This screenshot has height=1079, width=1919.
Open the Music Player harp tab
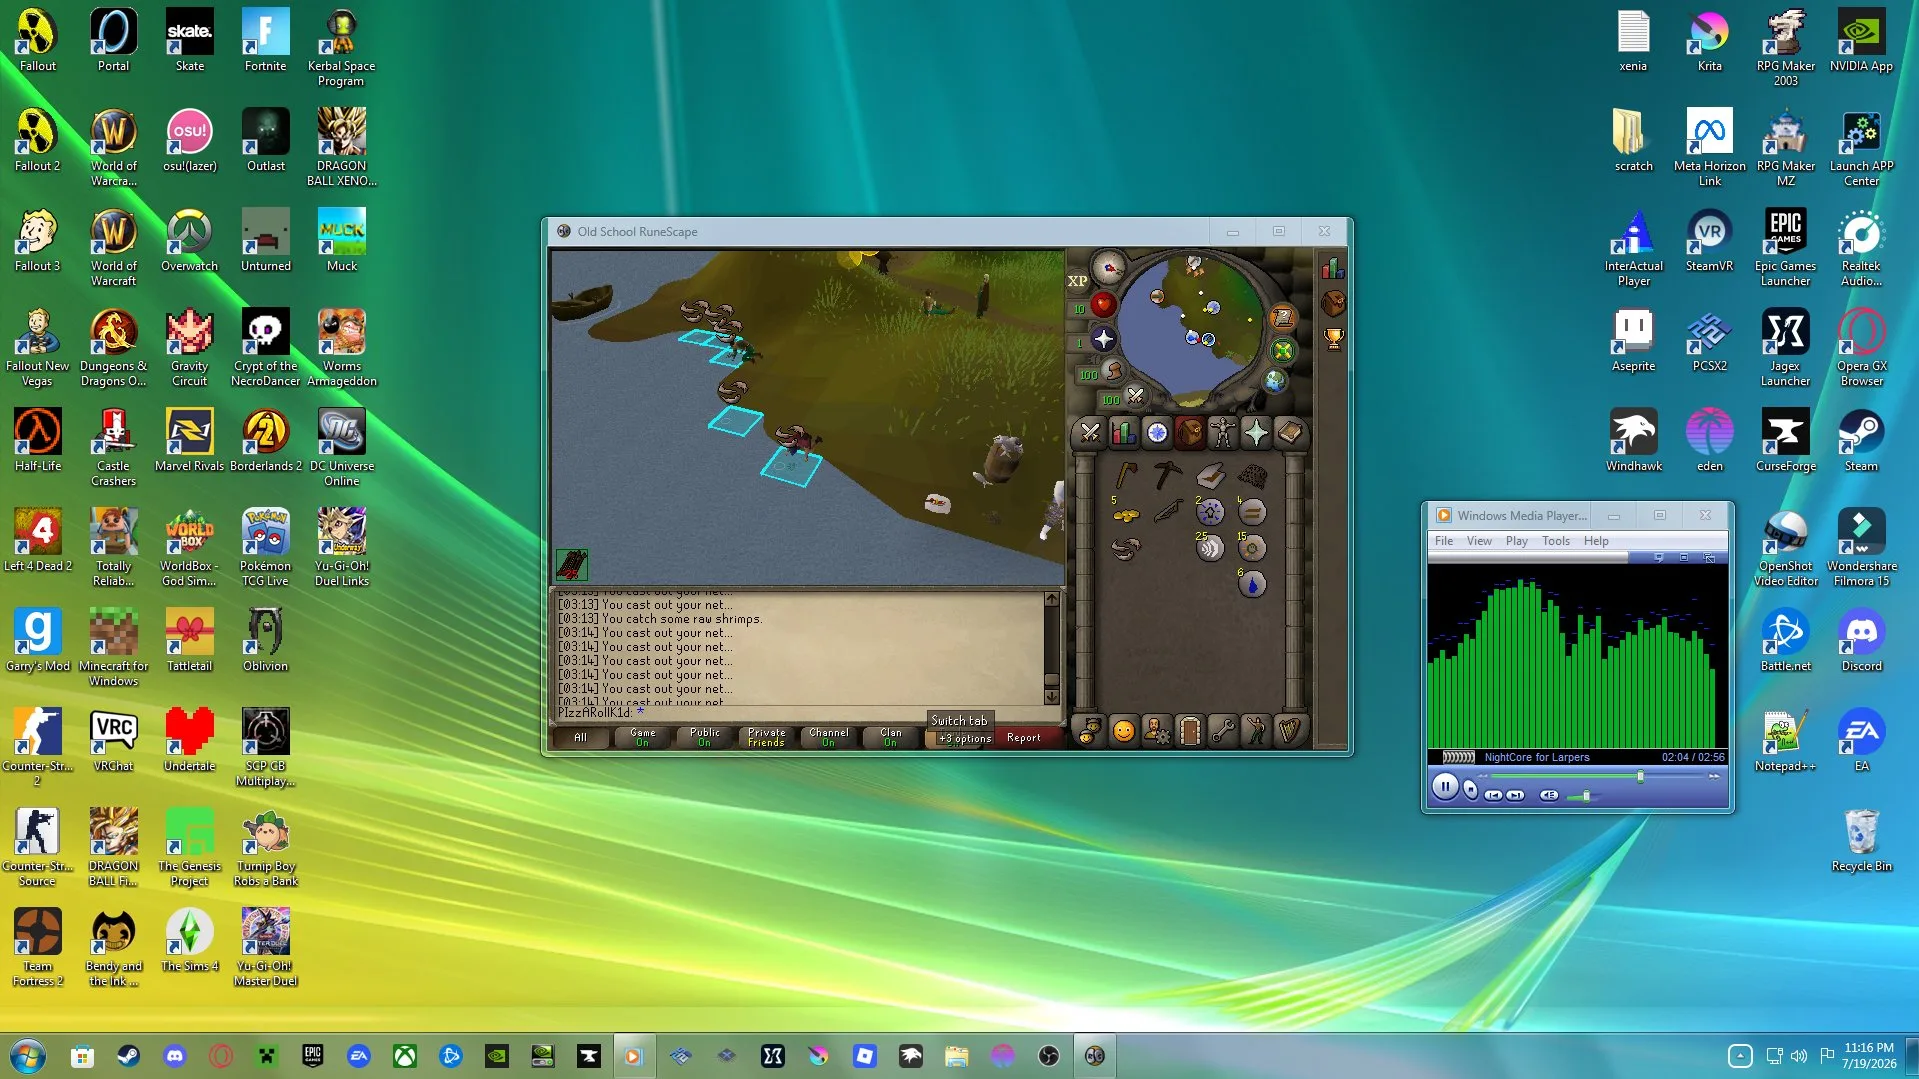1289,731
